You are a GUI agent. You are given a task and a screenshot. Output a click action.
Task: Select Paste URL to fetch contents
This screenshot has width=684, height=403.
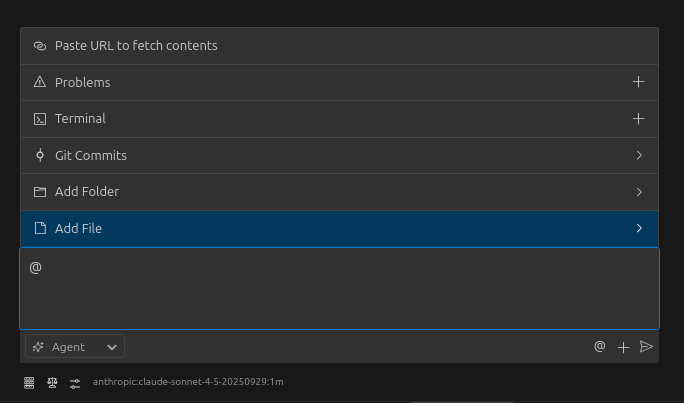pyautogui.click(x=136, y=46)
